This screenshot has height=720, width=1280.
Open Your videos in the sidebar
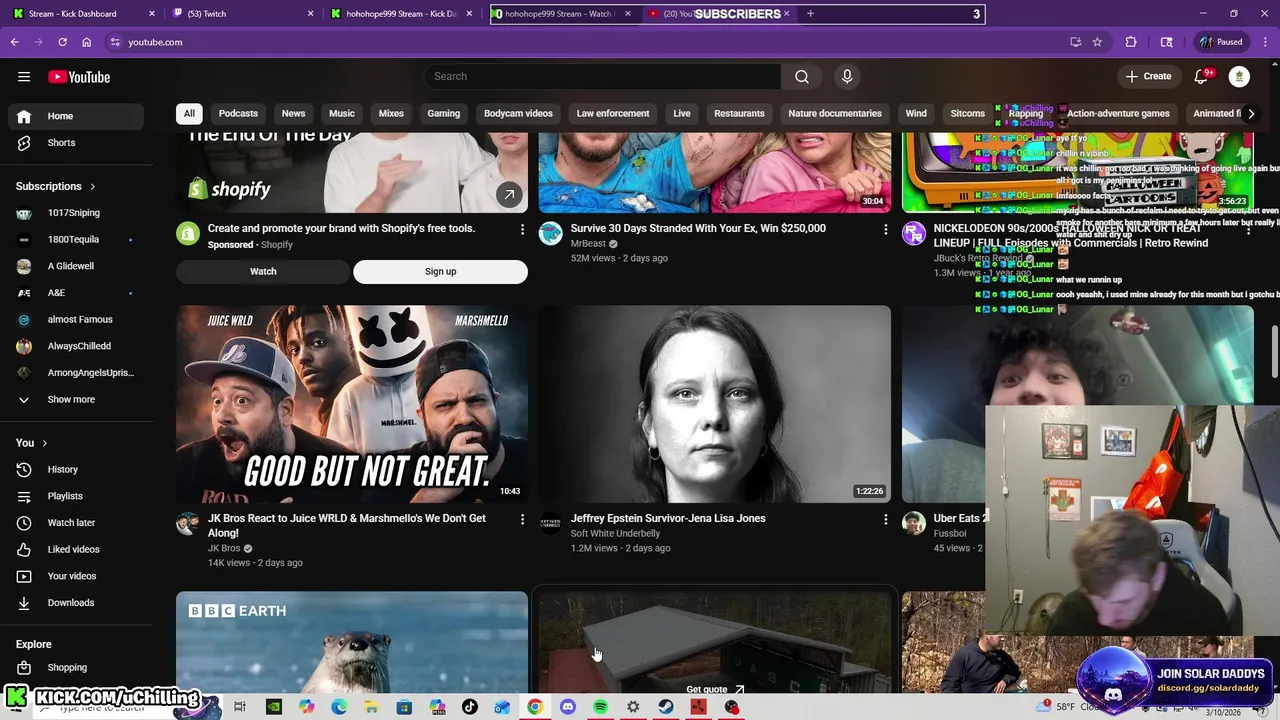pyautogui.click(x=76, y=576)
